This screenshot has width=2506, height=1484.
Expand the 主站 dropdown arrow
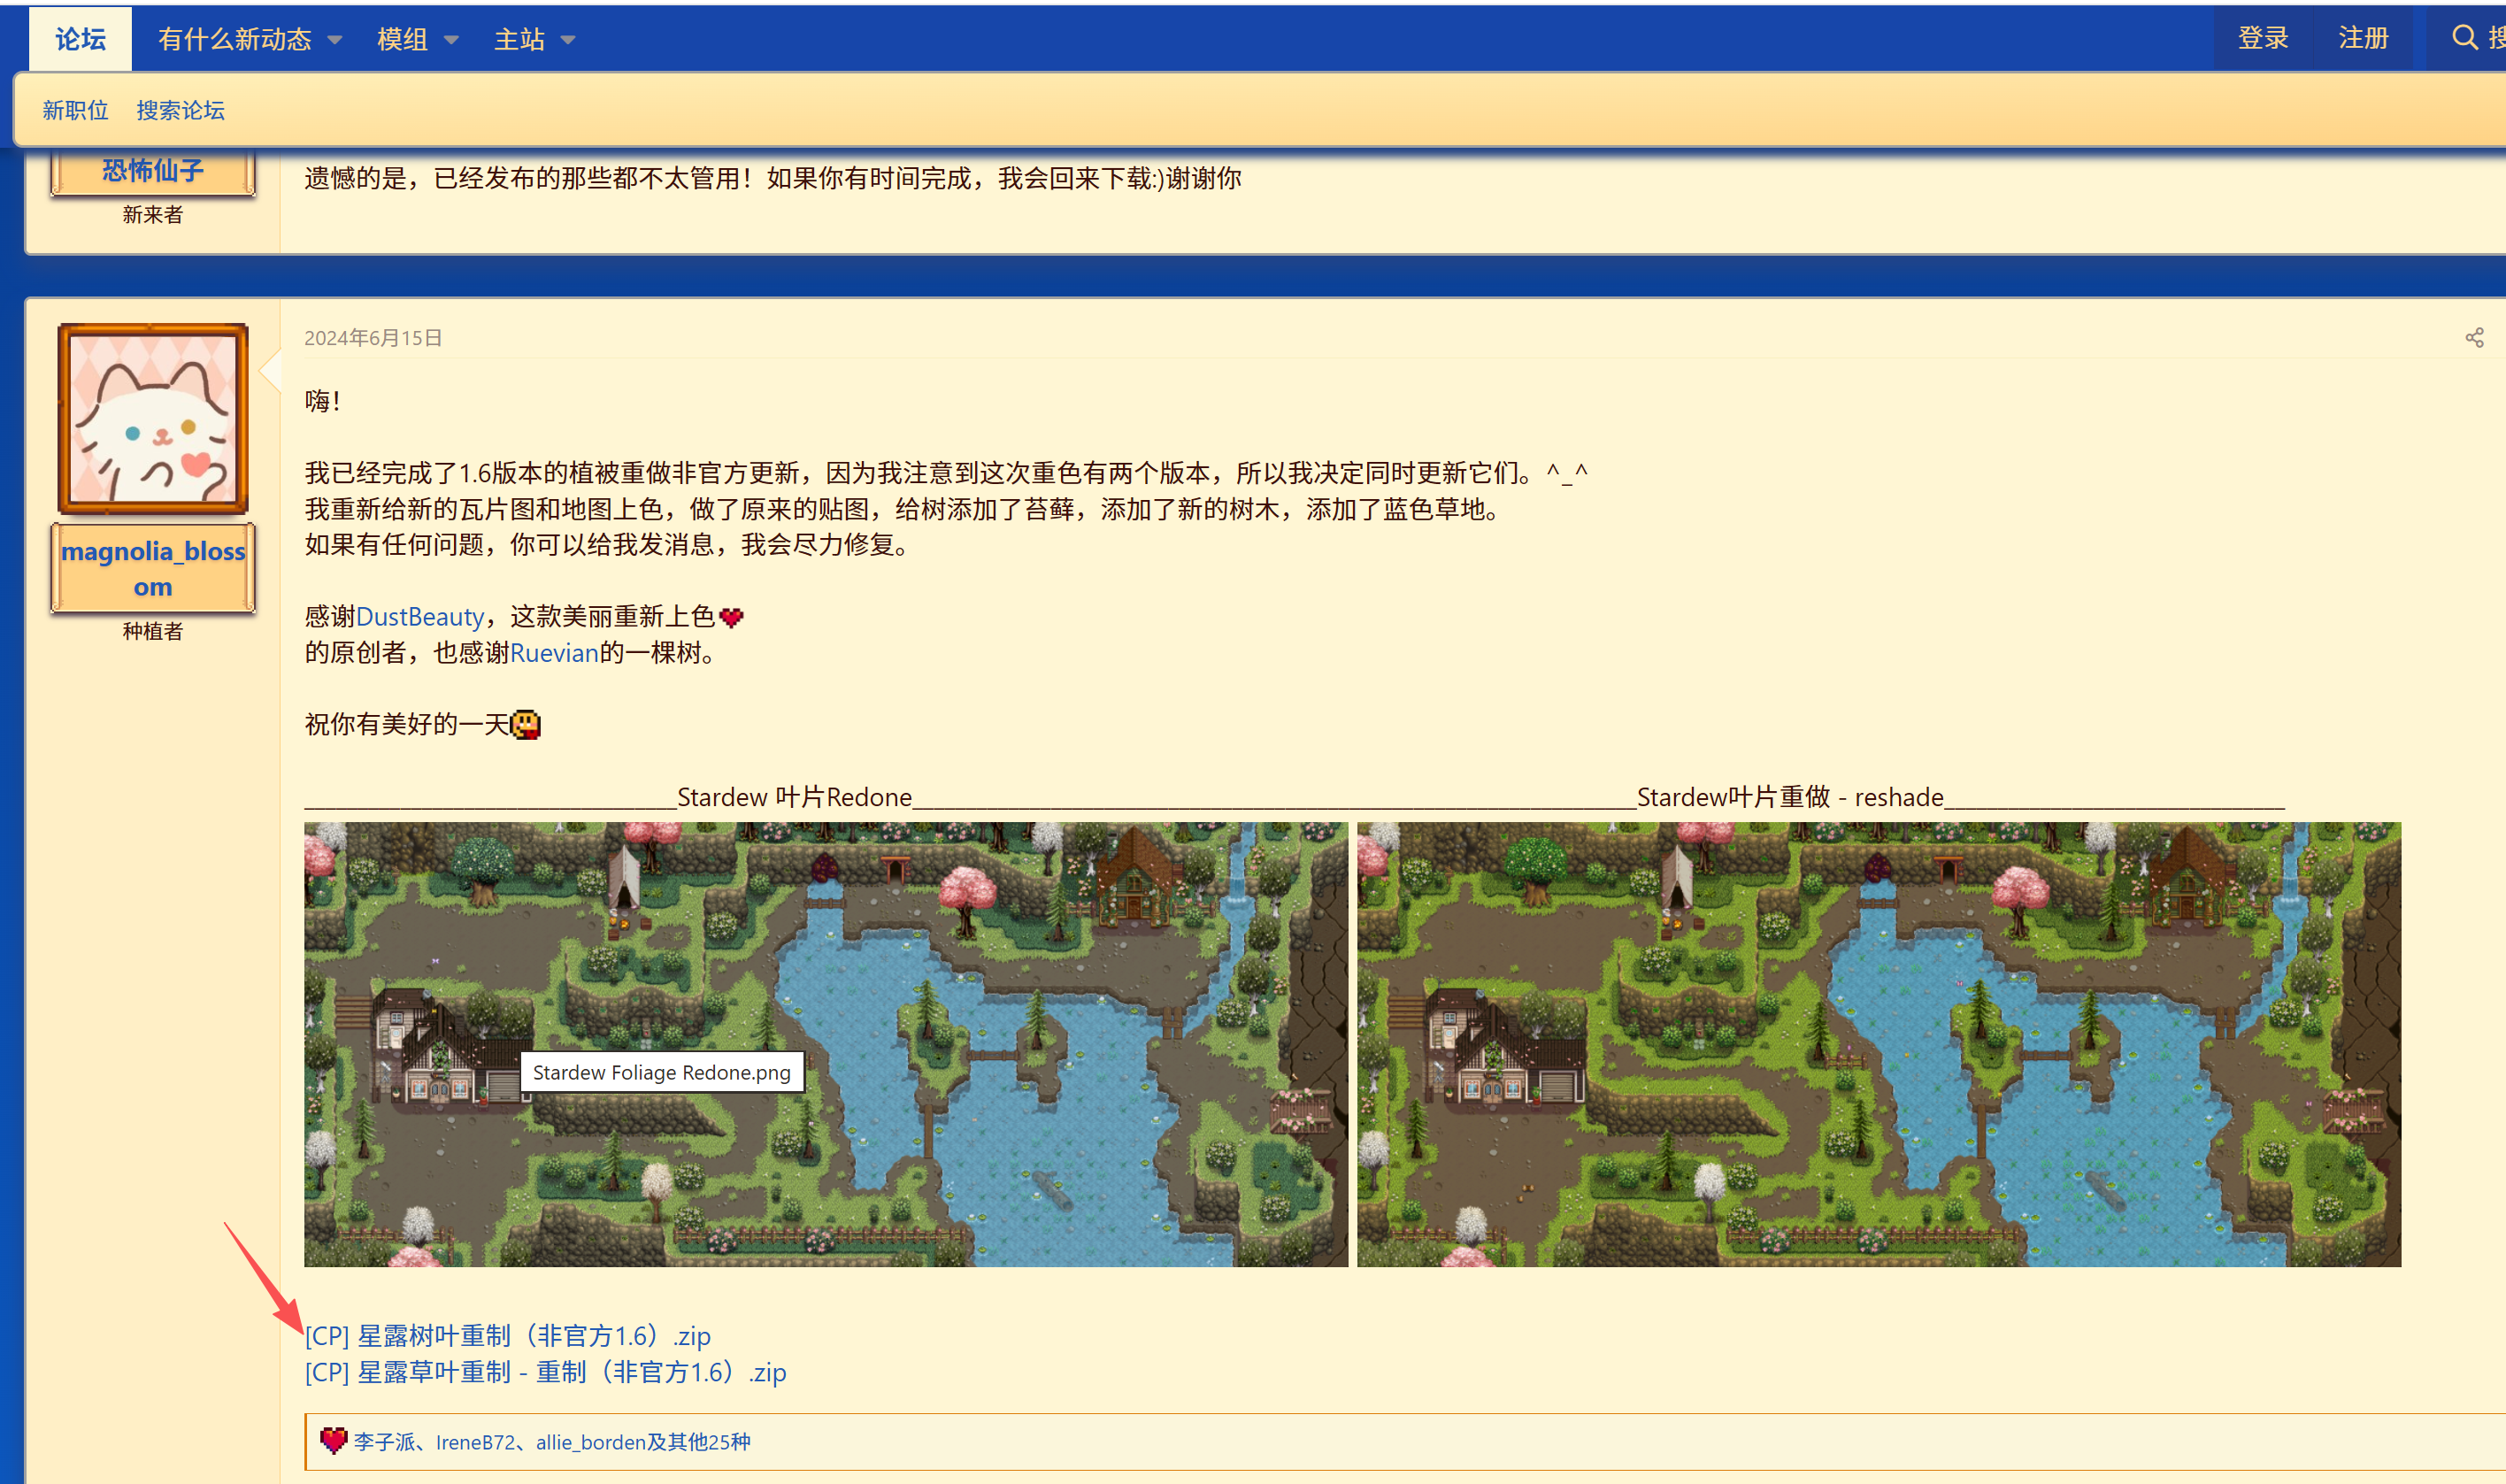click(x=568, y=40)
